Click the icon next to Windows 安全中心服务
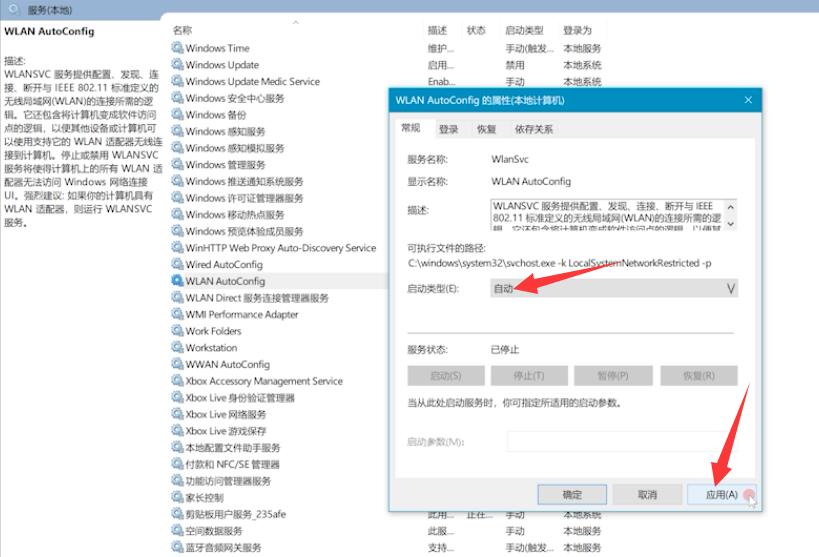819x557 pixels. pos(178,98)
